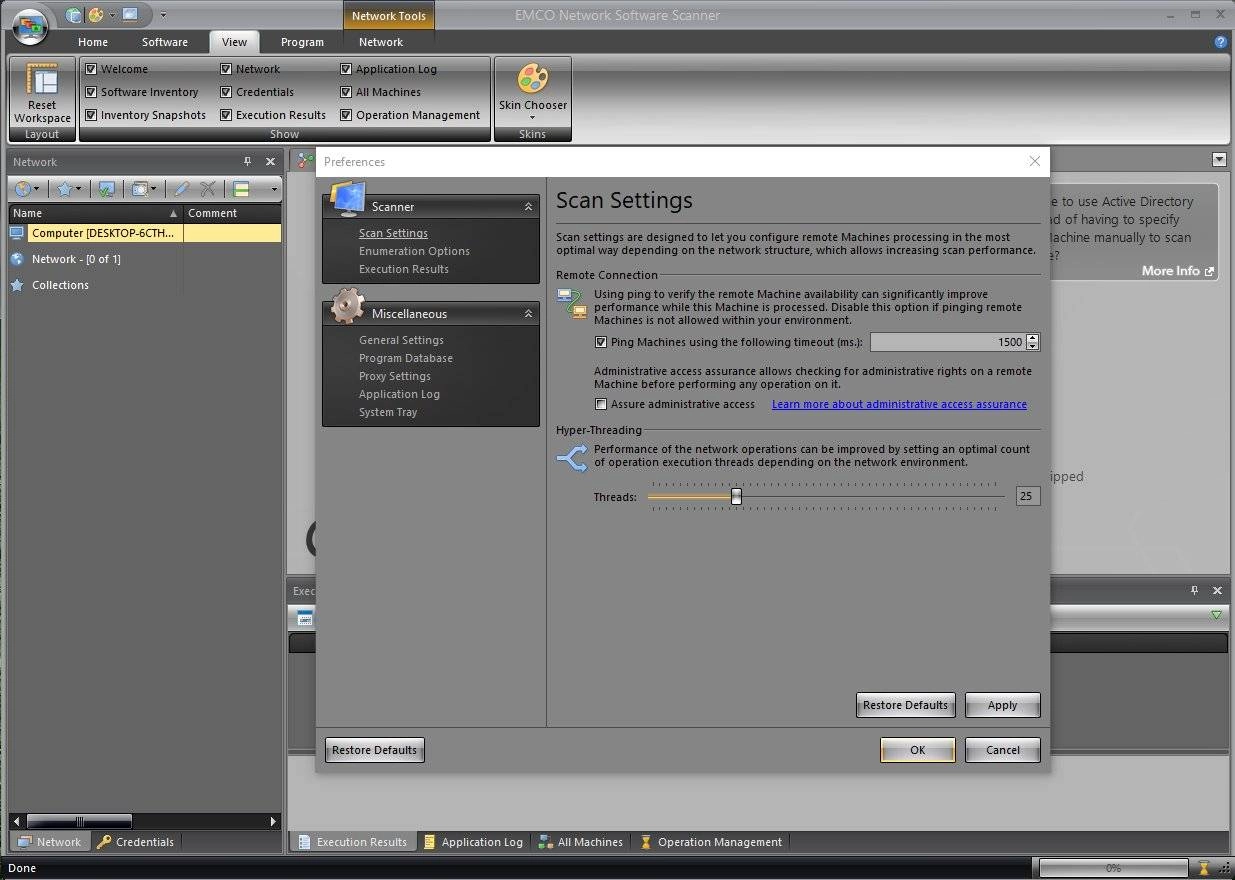Click the Network panel horizontal scrollbar
This screenshot has width=1235, height=880.
tap(146, 821)
